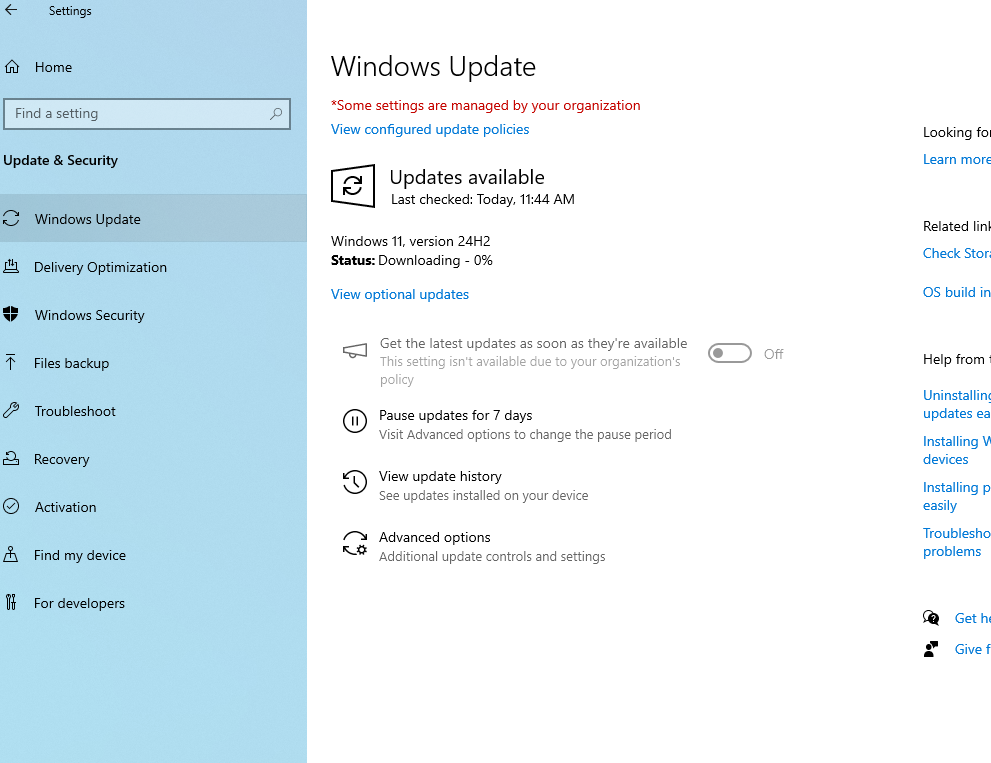This screenshot has width=991, height=763.
Task: Open the Check Storage related link
Action: tap(956, 253)
